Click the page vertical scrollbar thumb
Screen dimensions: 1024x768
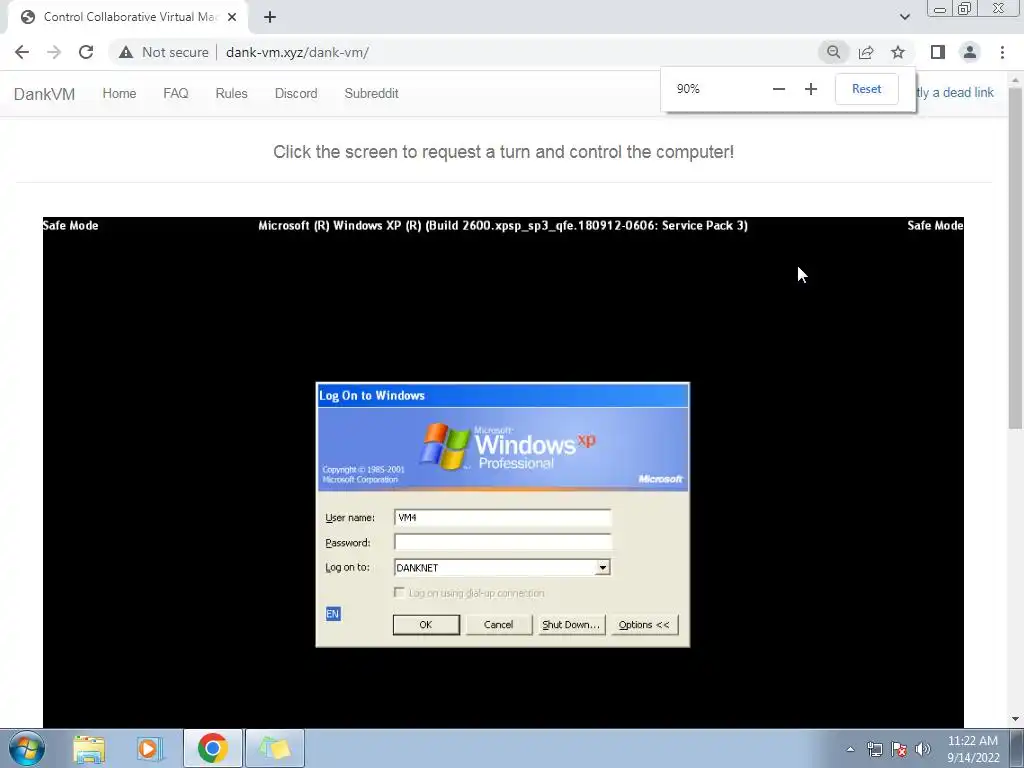(x=1015, y=258)
